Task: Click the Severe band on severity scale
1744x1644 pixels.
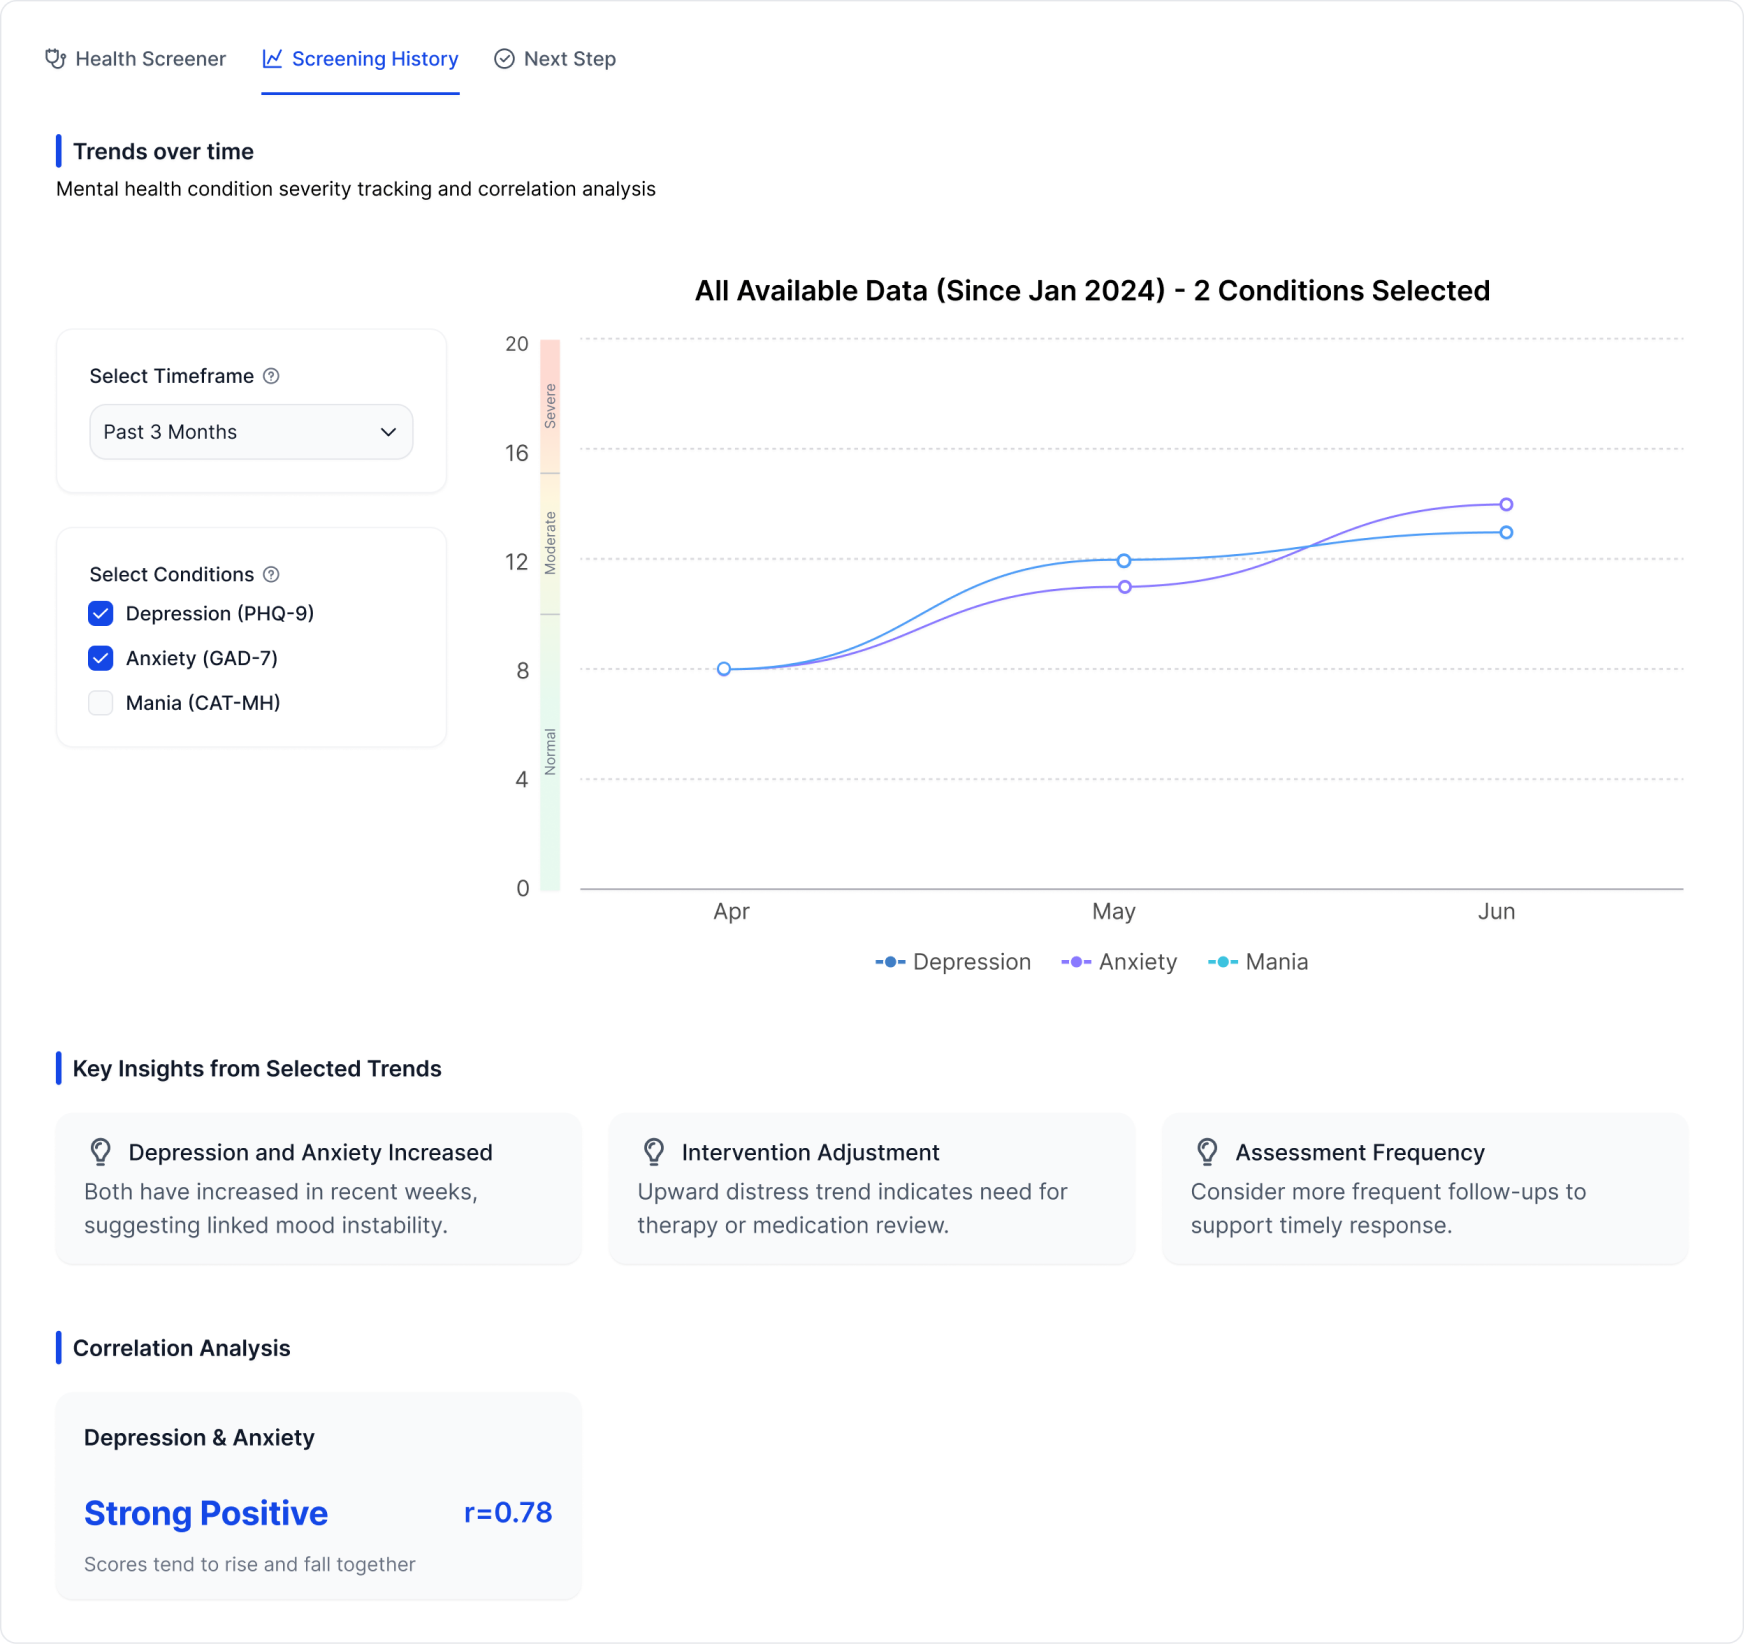Action: 550,406
